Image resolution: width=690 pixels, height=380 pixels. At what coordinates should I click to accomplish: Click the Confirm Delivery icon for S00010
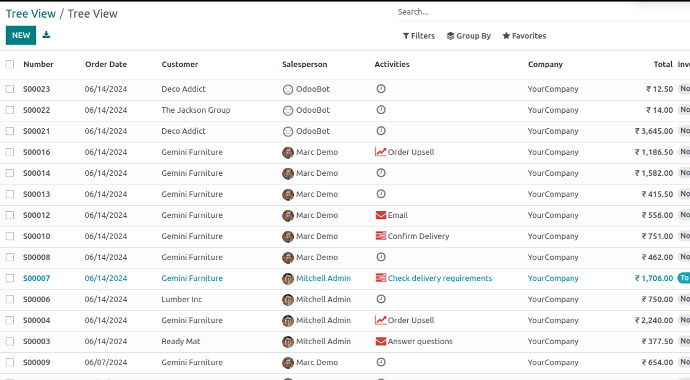click(381, 236)
